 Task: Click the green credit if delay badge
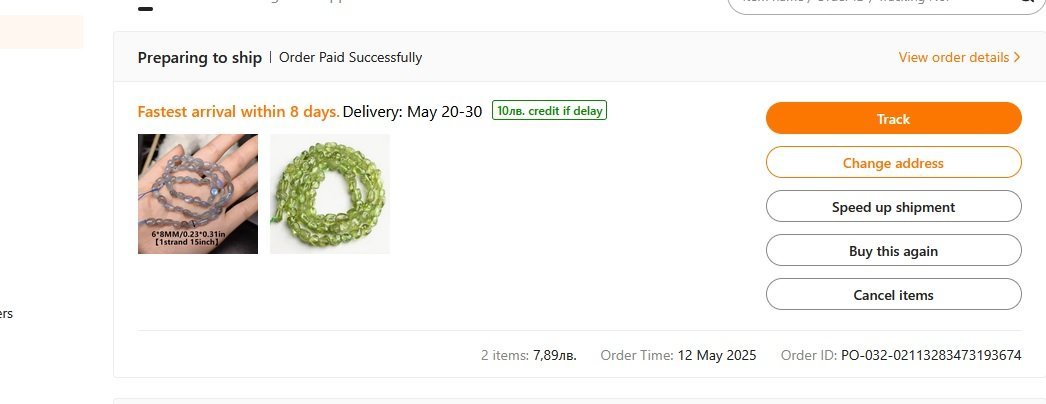[x=549, y=111]
